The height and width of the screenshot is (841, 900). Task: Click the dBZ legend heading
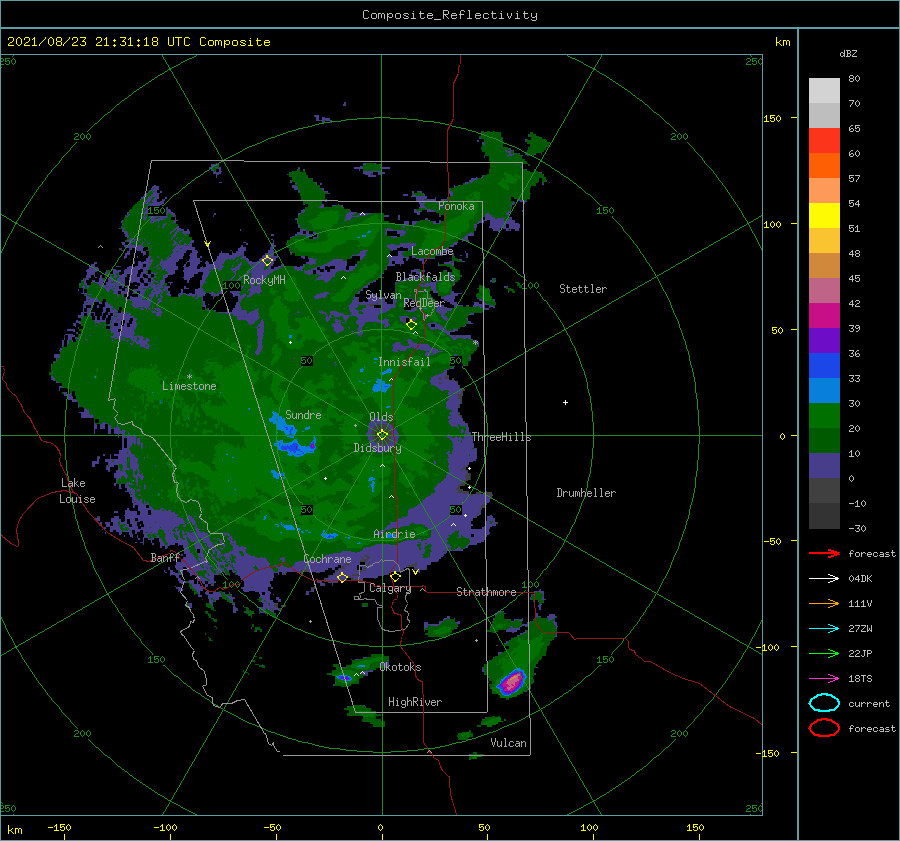coord(848,53)
